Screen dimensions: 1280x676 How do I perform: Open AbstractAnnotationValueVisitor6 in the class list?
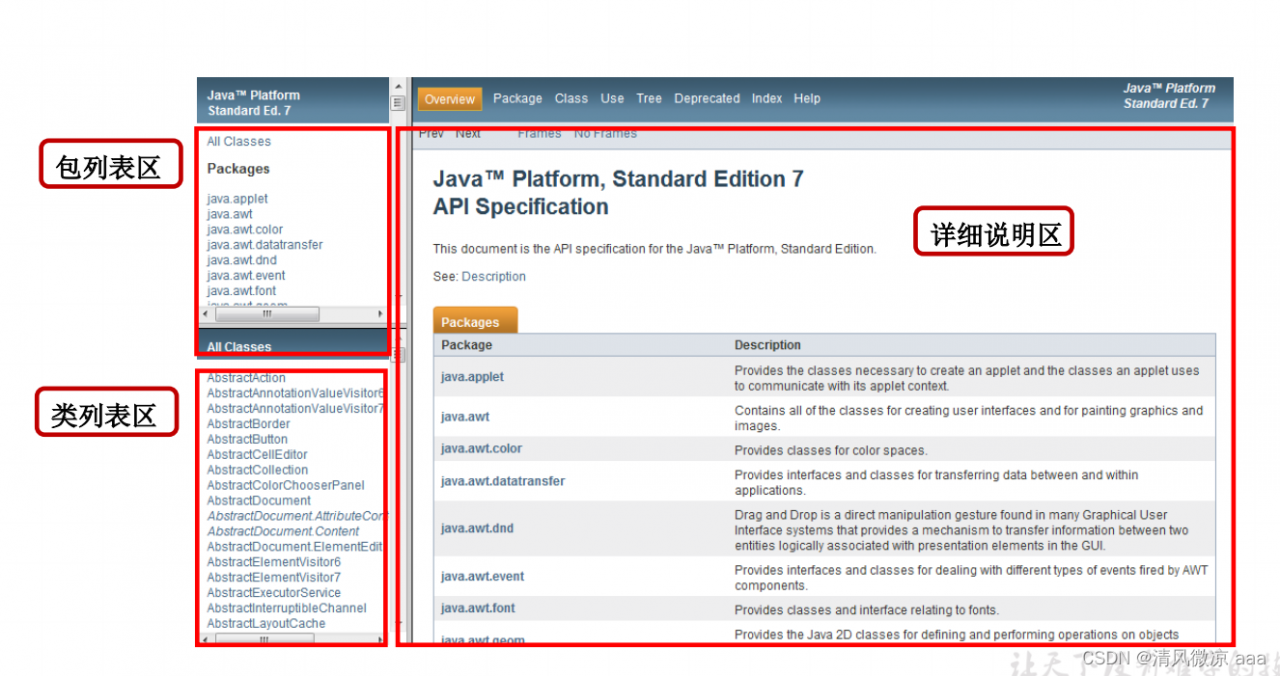[x=295, y=393]
